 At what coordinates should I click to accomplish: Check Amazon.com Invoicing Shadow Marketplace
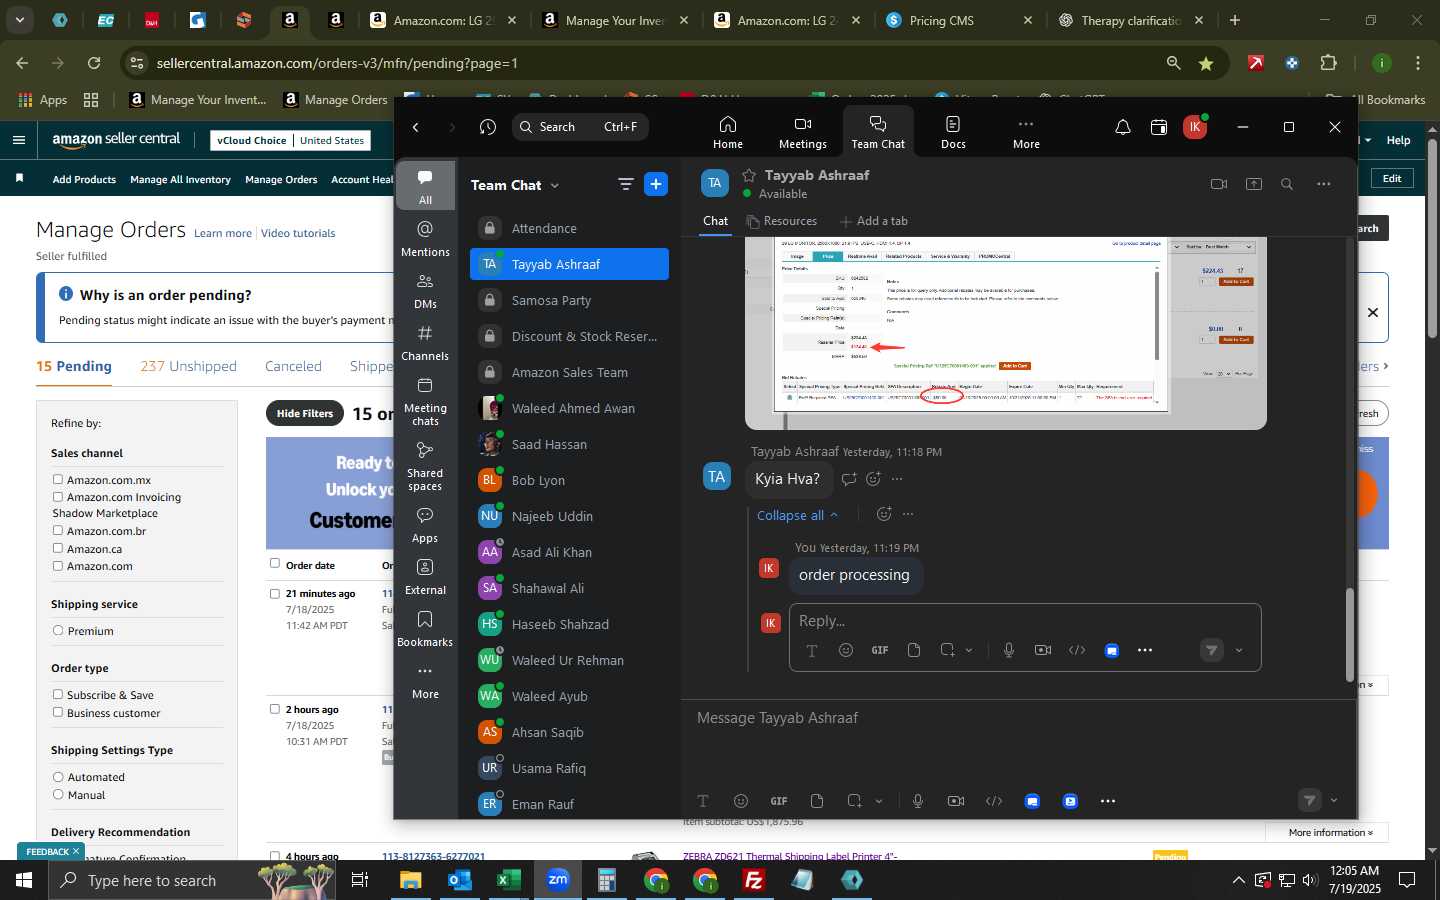[58, 497]
